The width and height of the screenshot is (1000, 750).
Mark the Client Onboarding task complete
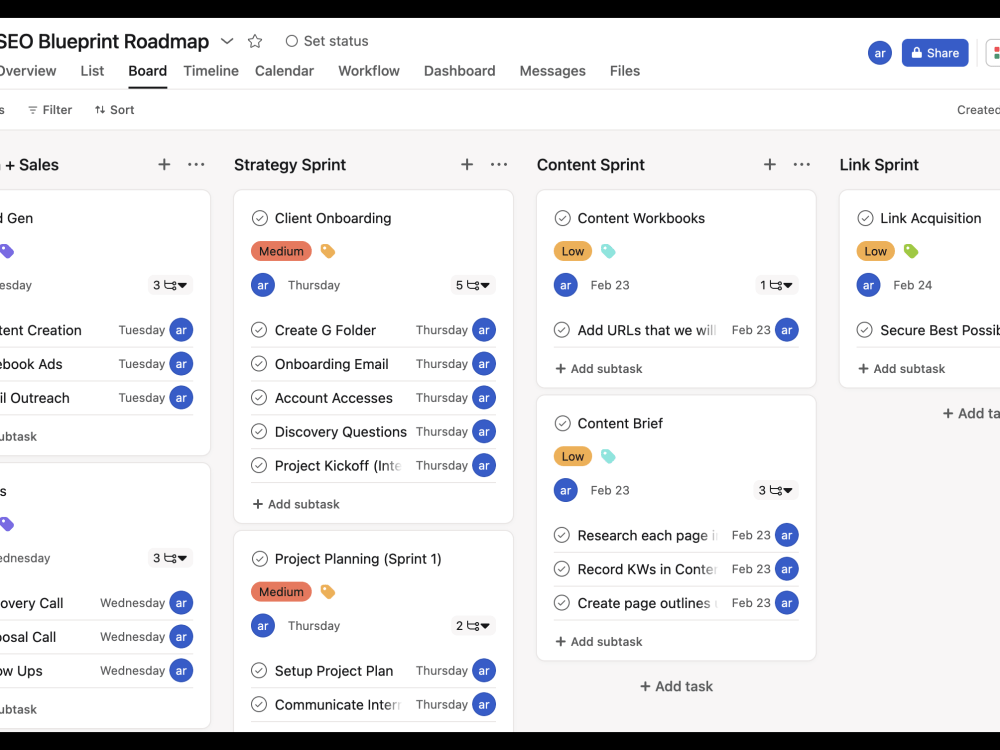[x=261, y=218]
